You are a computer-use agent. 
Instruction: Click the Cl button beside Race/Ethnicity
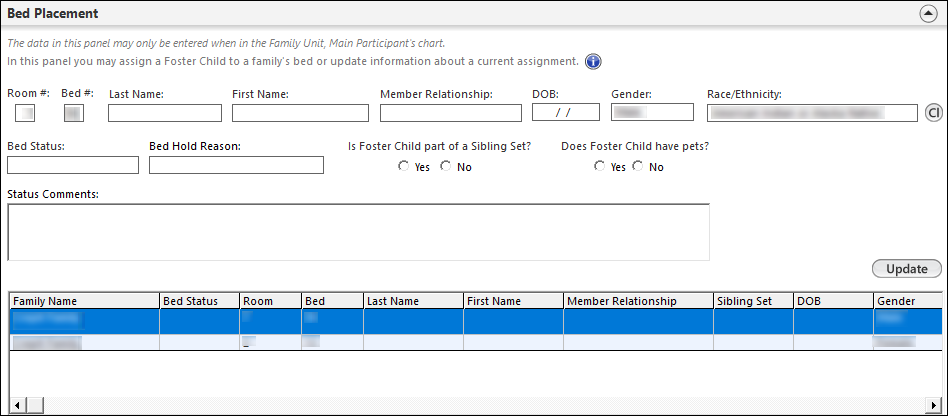(x=934, y=112)
